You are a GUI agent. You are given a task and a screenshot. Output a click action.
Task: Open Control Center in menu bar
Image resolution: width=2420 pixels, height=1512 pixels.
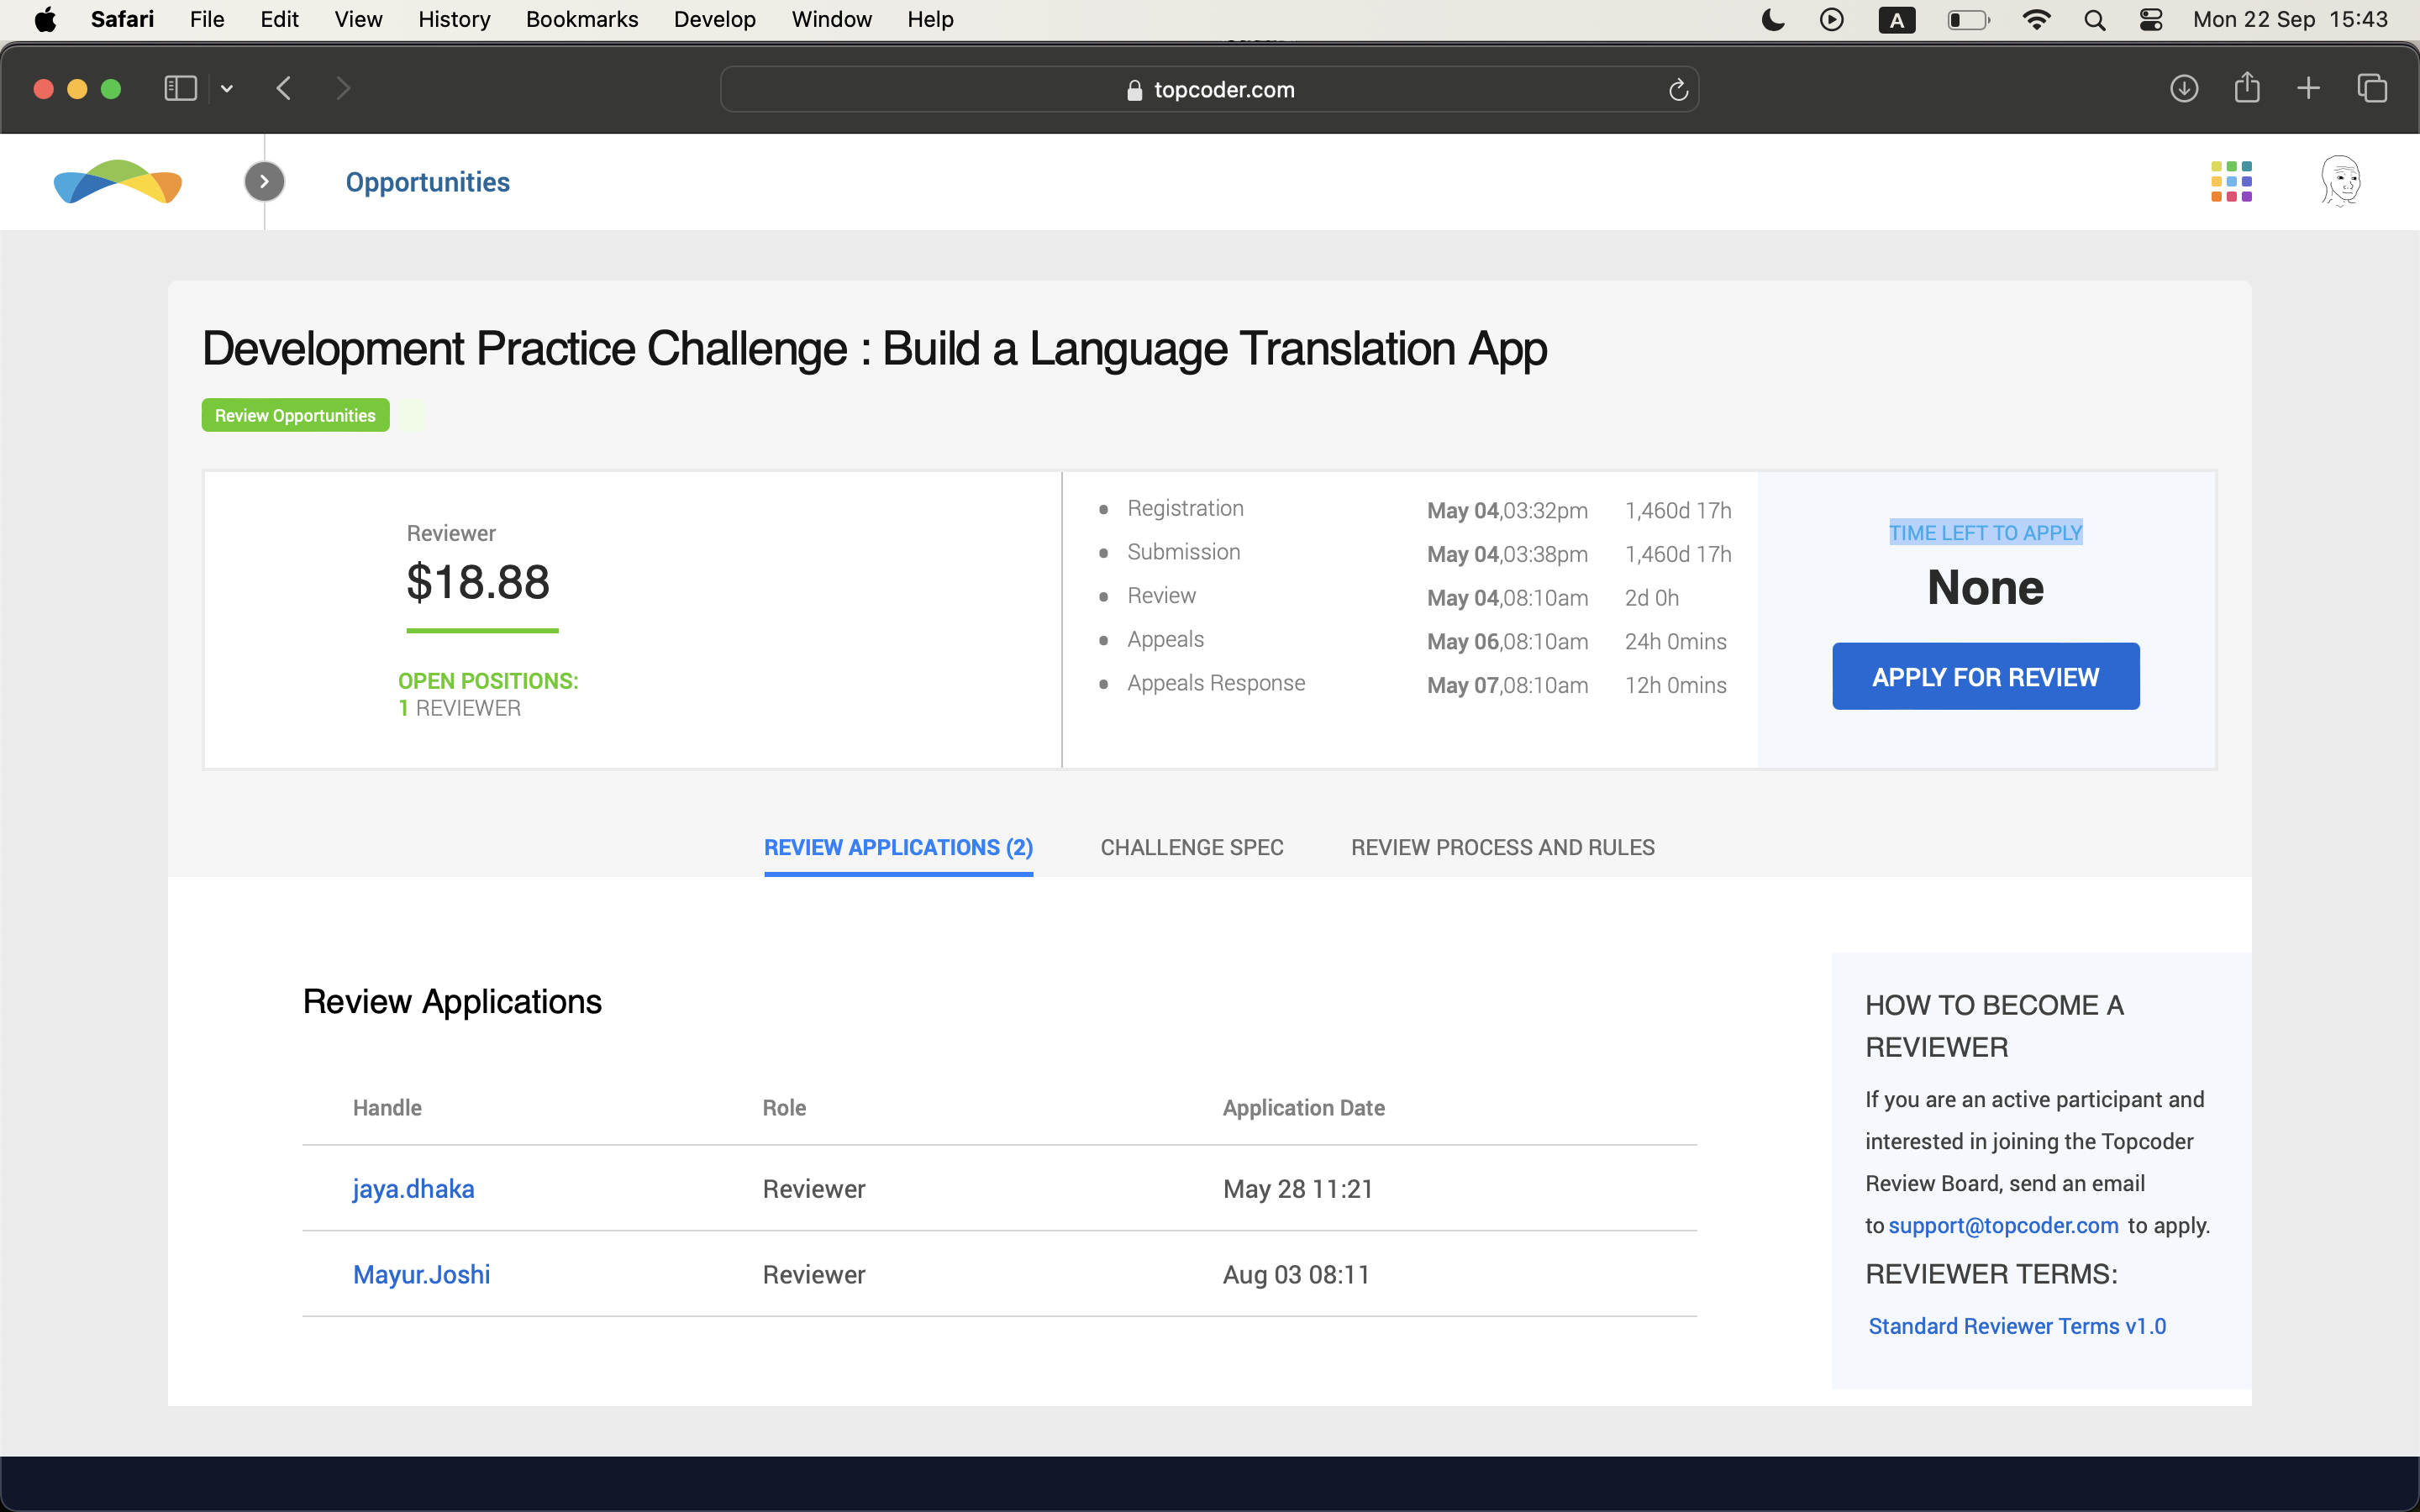coord(2151,20)
